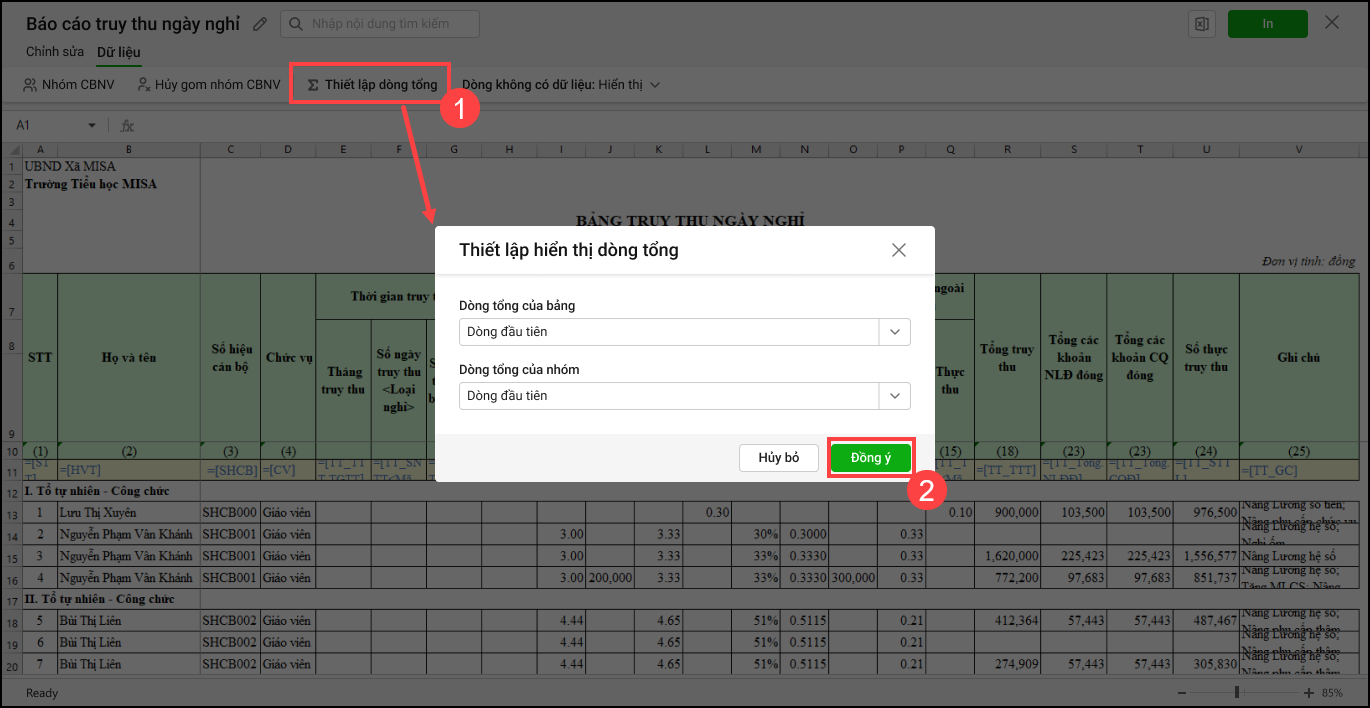Screen dimensions: 1370x708
Task: Click the fx formula icon
Action: [x=127, y=126]
